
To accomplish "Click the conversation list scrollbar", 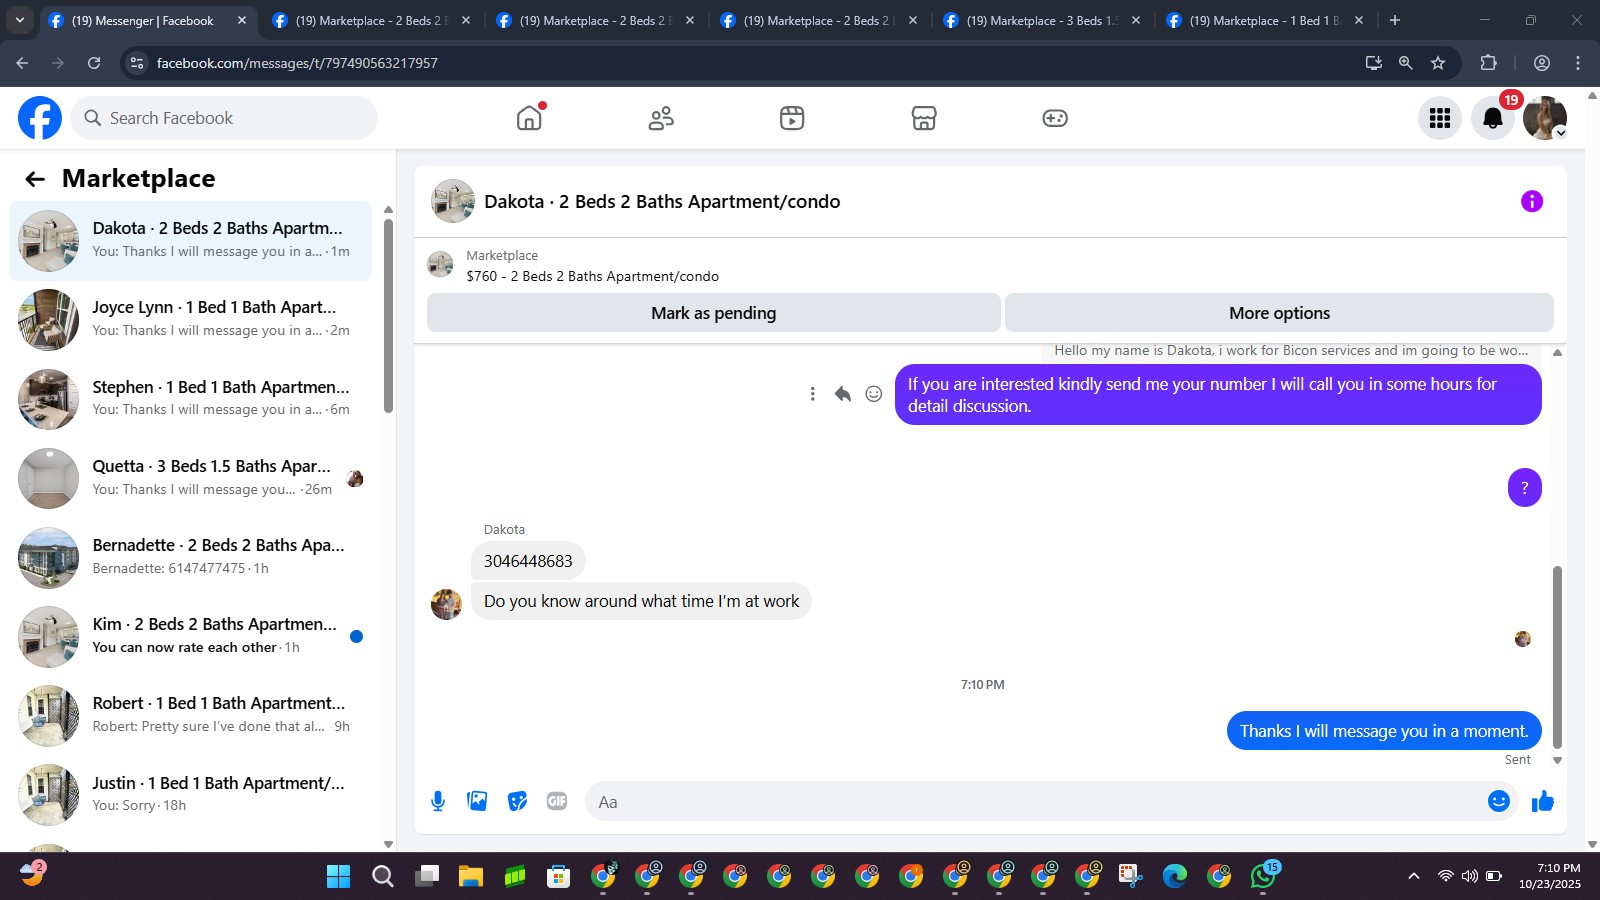I will coord(388,315).
